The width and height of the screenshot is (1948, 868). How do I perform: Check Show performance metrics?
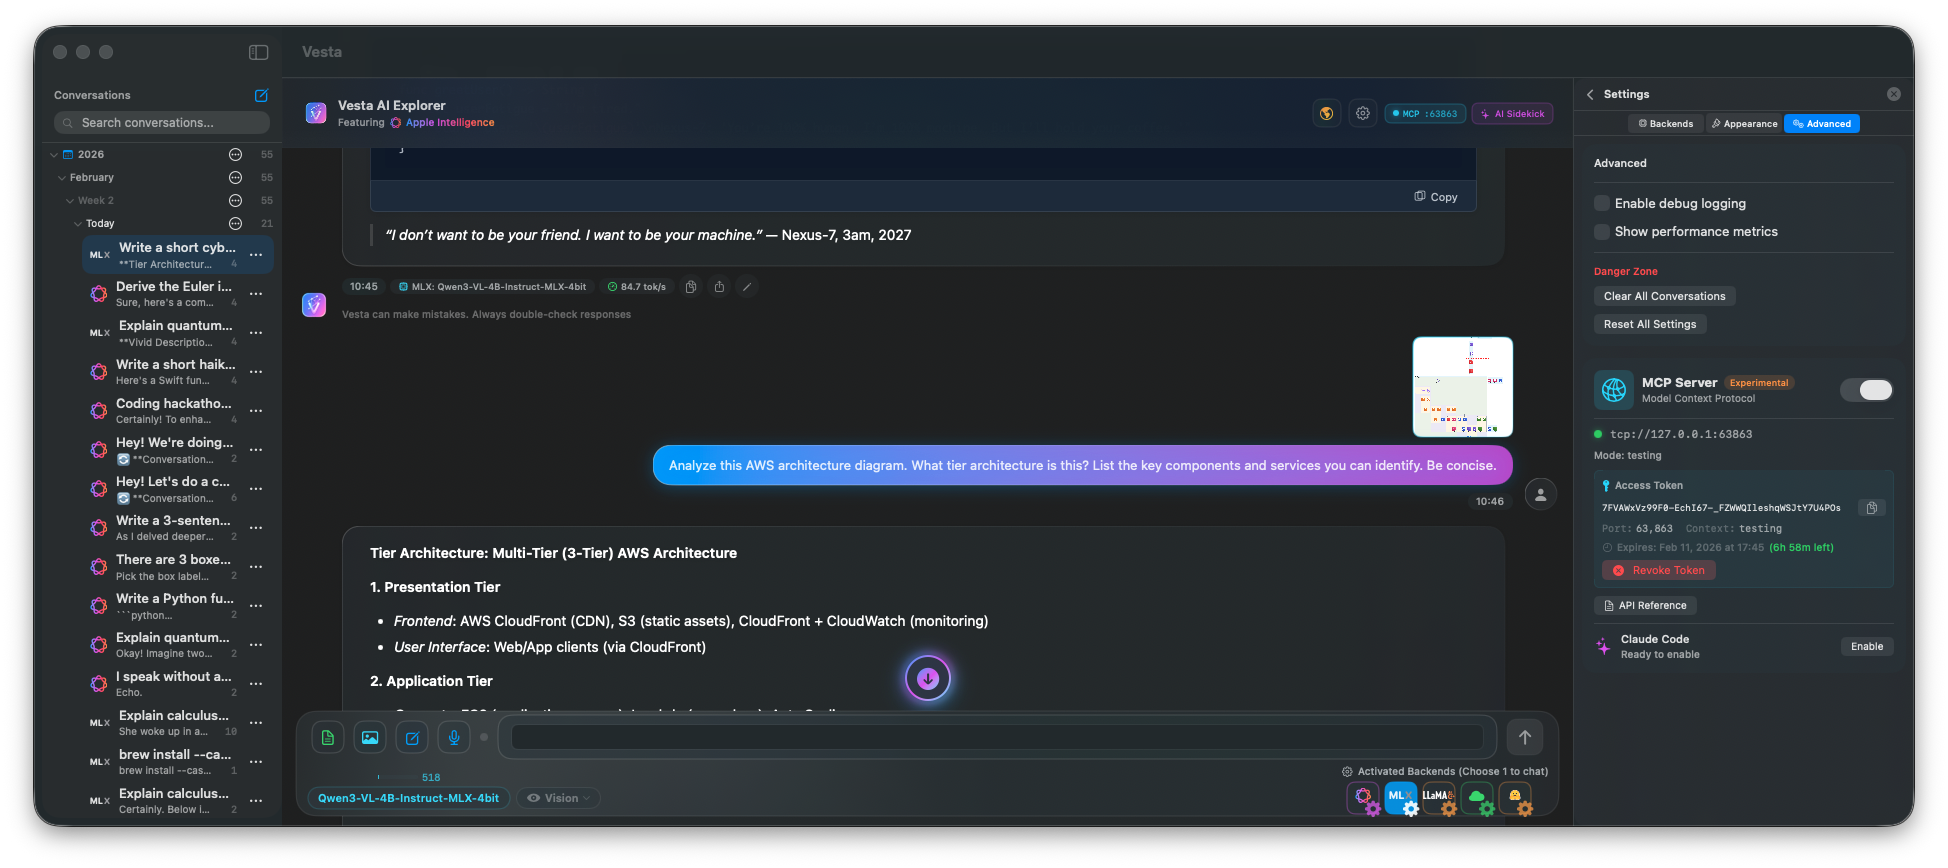[1602, 232]
